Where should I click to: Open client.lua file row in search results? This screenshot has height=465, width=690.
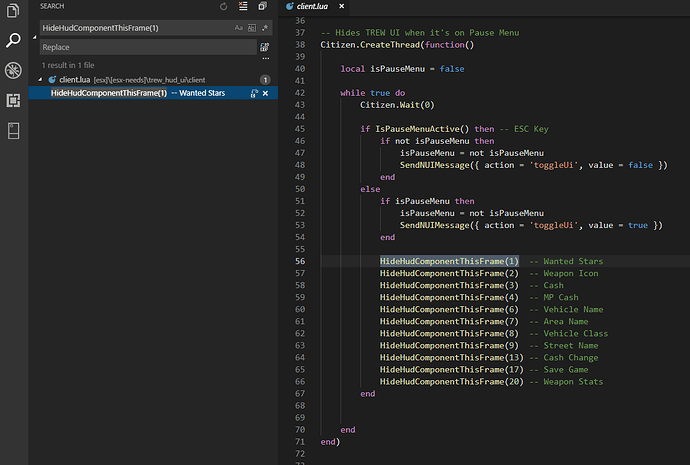(152, 80)
